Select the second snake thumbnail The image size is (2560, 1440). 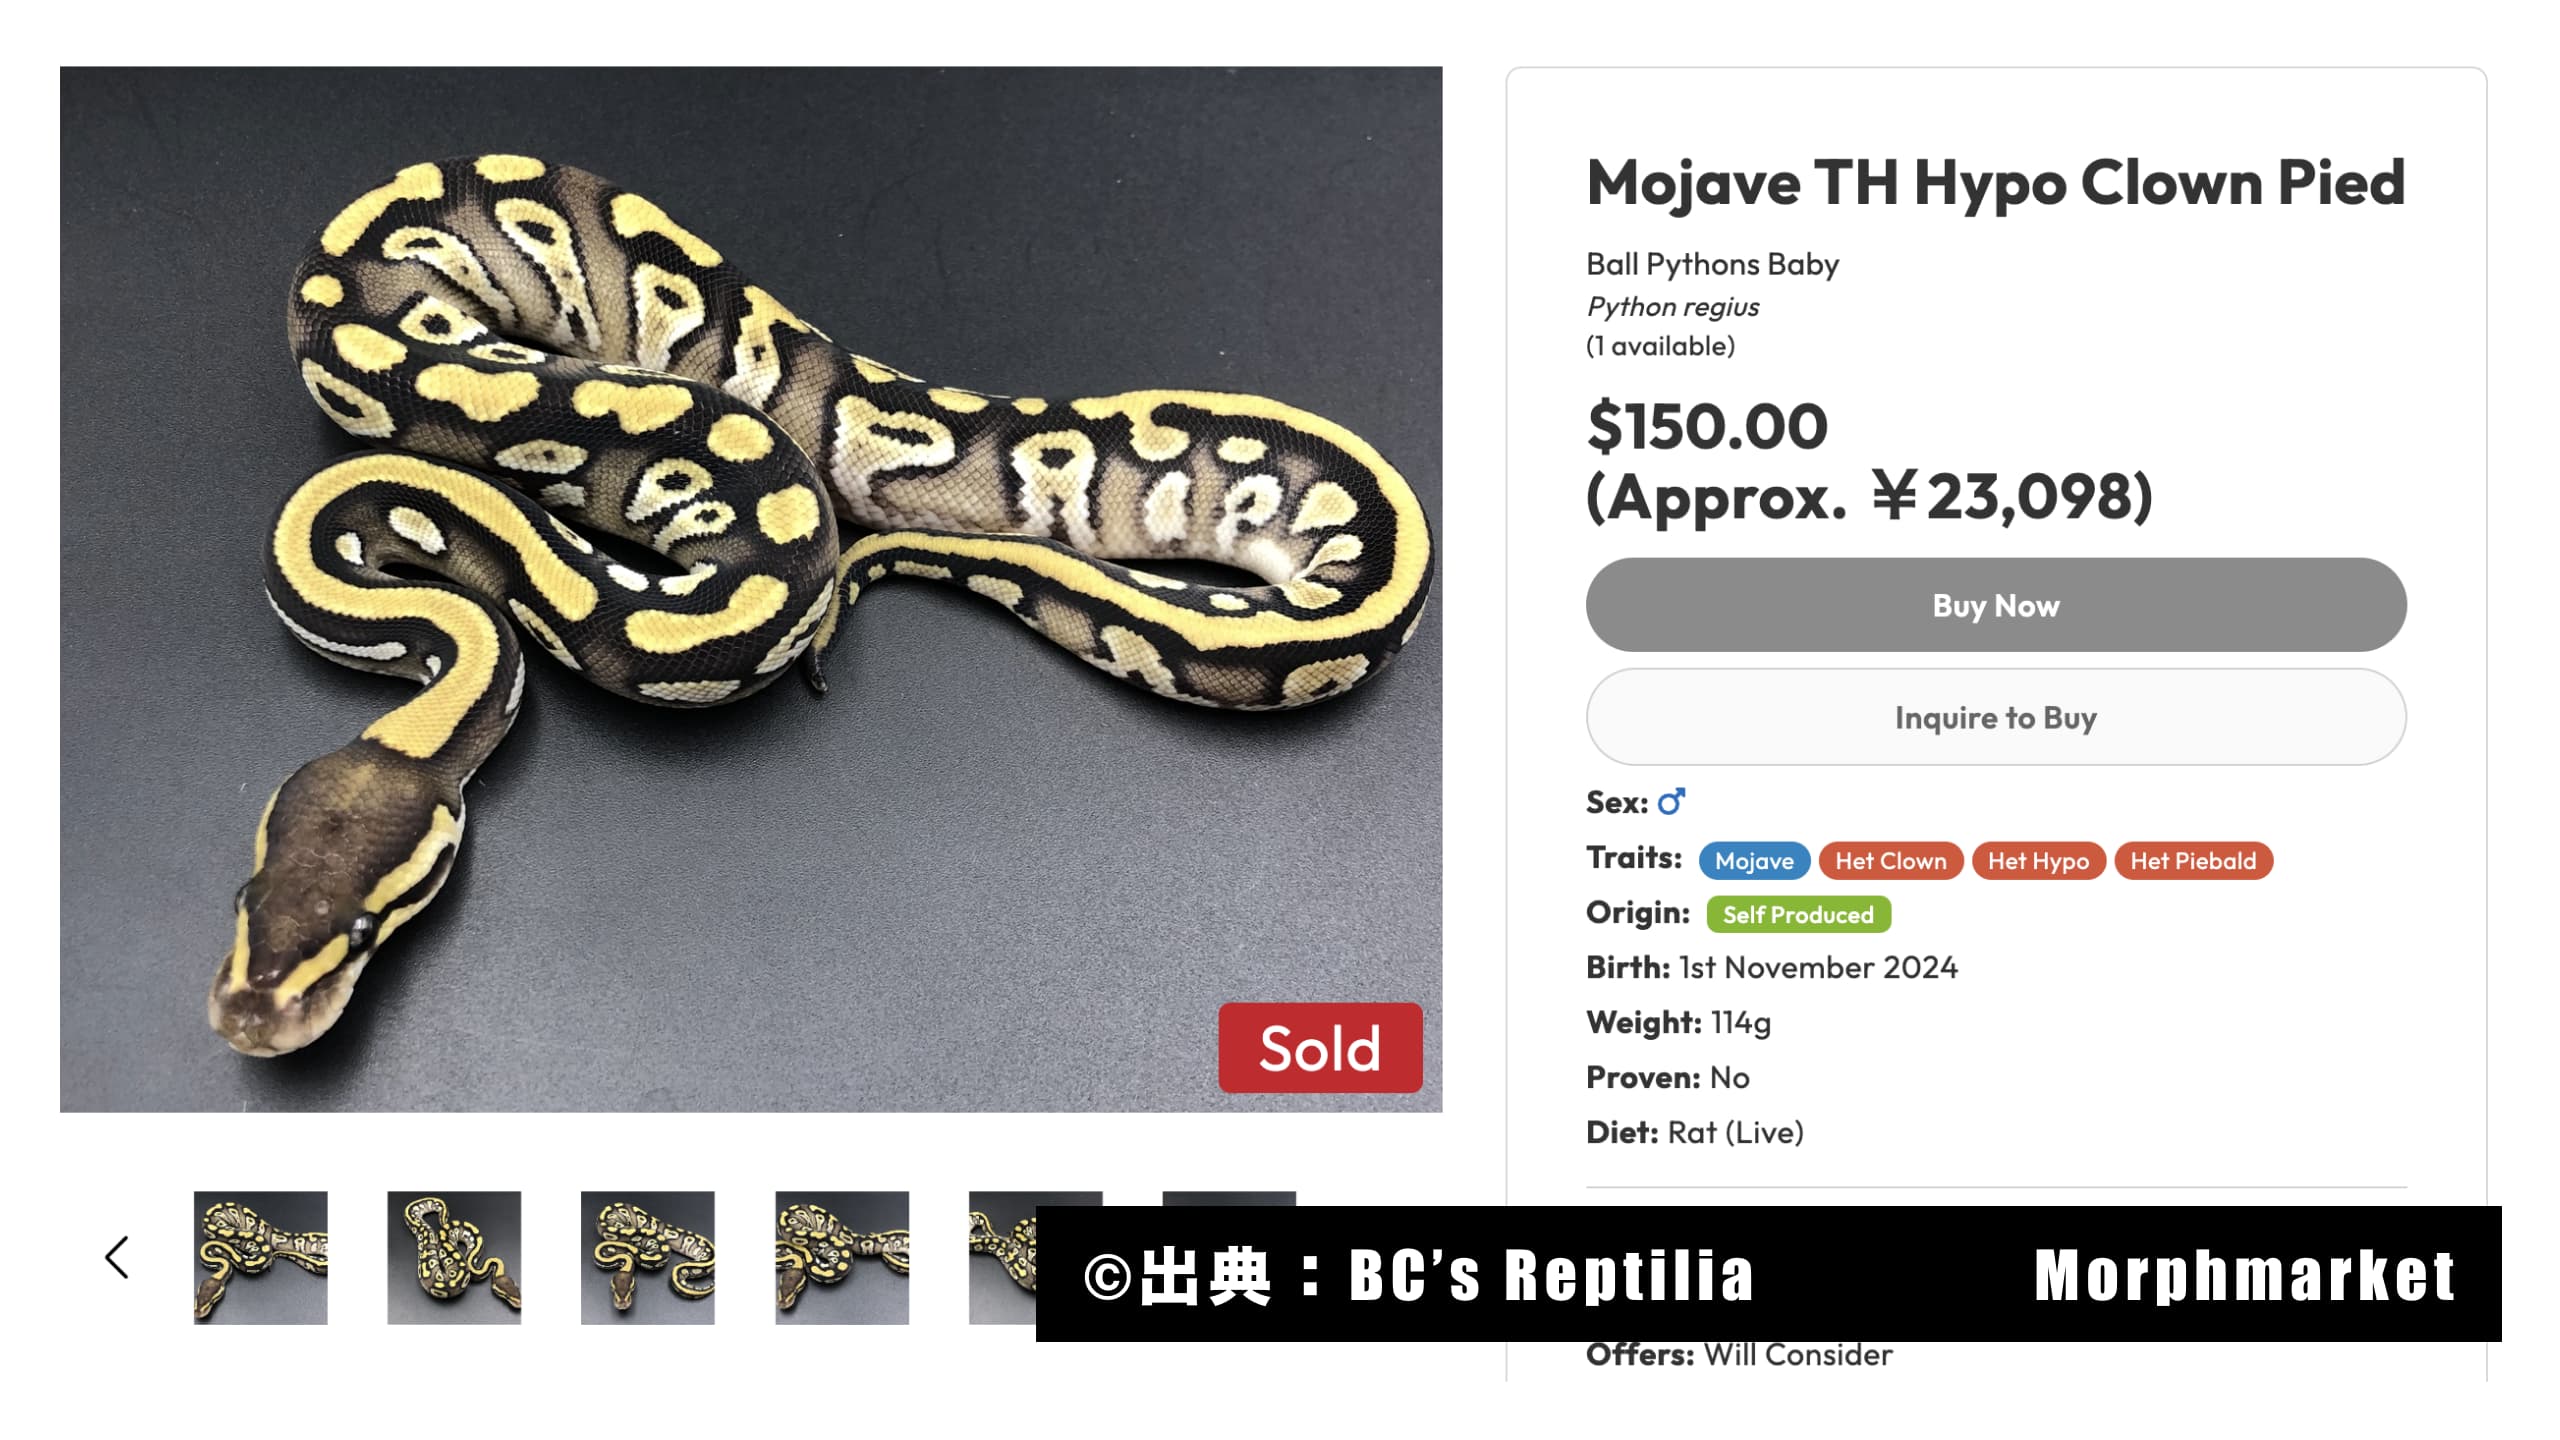click(454, 1257)
